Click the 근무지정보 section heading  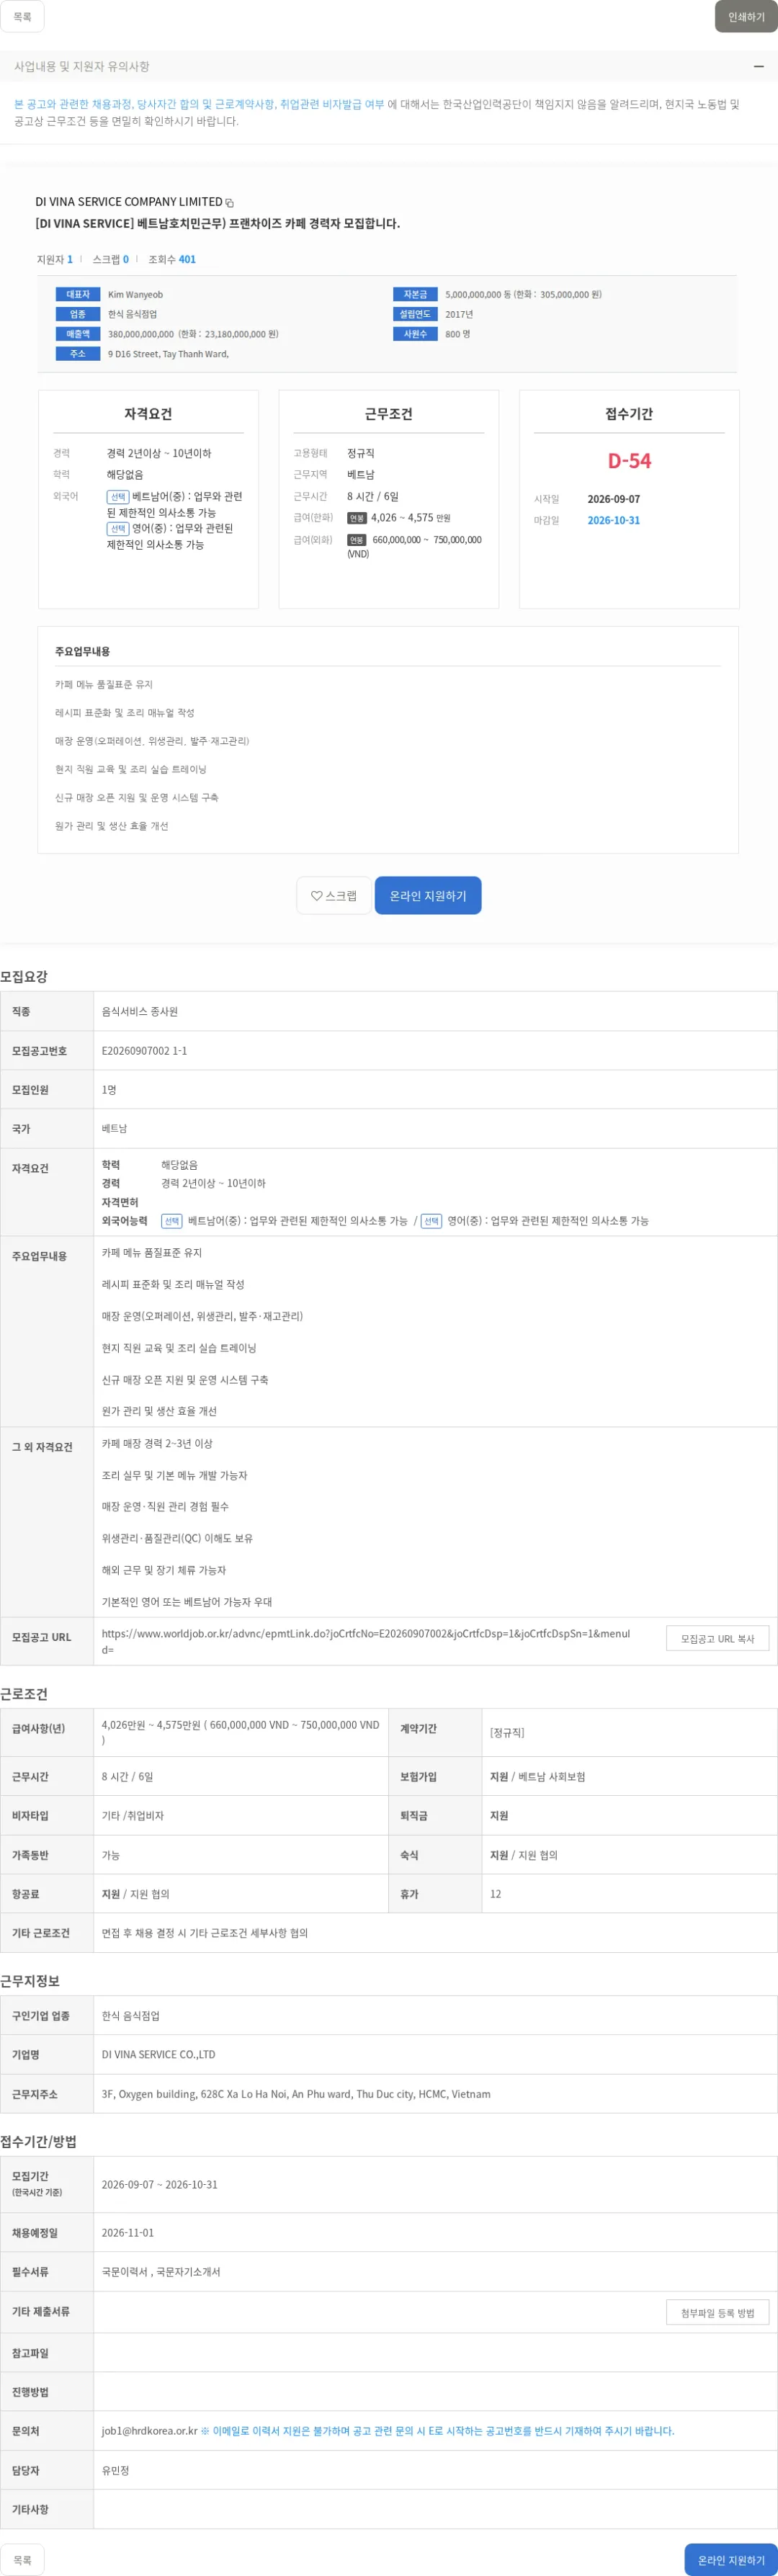[x=30, y=1981]
